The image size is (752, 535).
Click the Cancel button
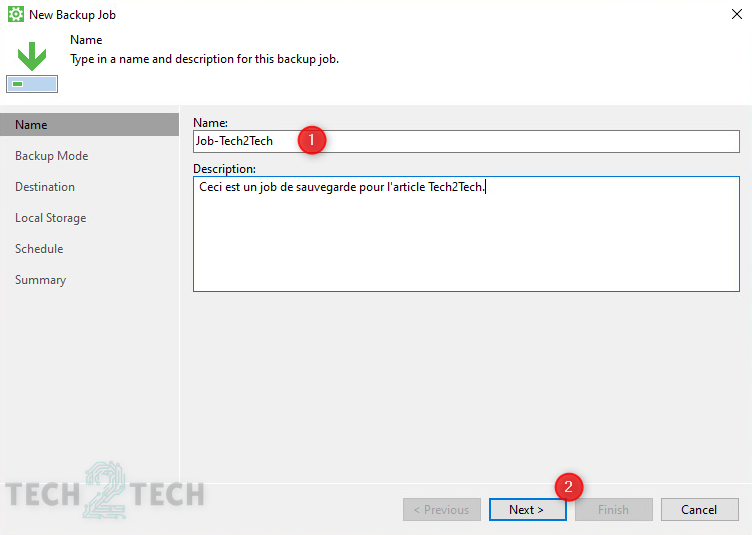pyautogui.click(x=699, y=510)
